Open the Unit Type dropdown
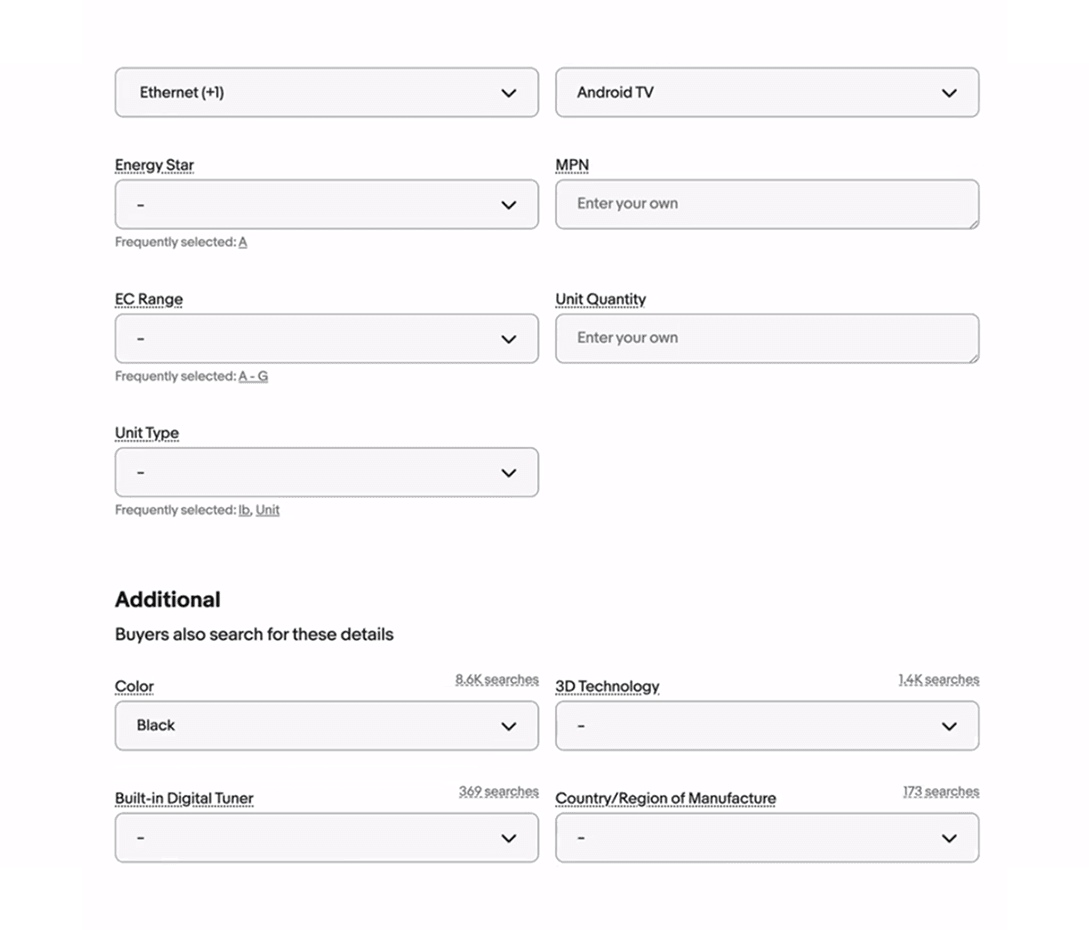 tap(326, 472)
